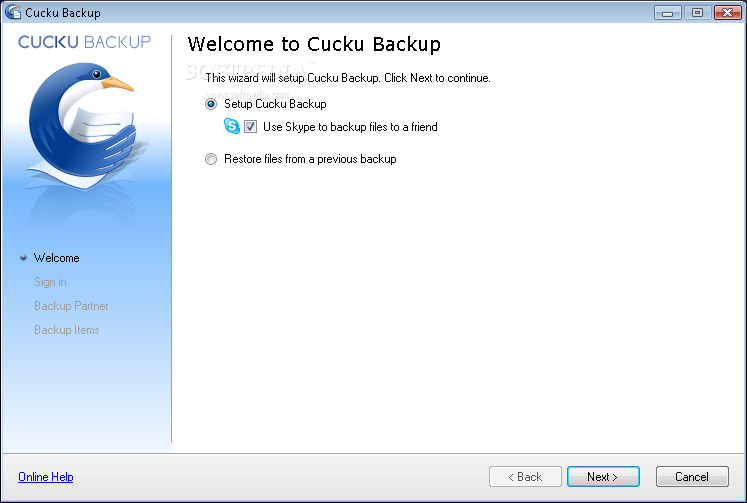
Task: Maximize the Cucku Backup window
Action: (697, 12)
